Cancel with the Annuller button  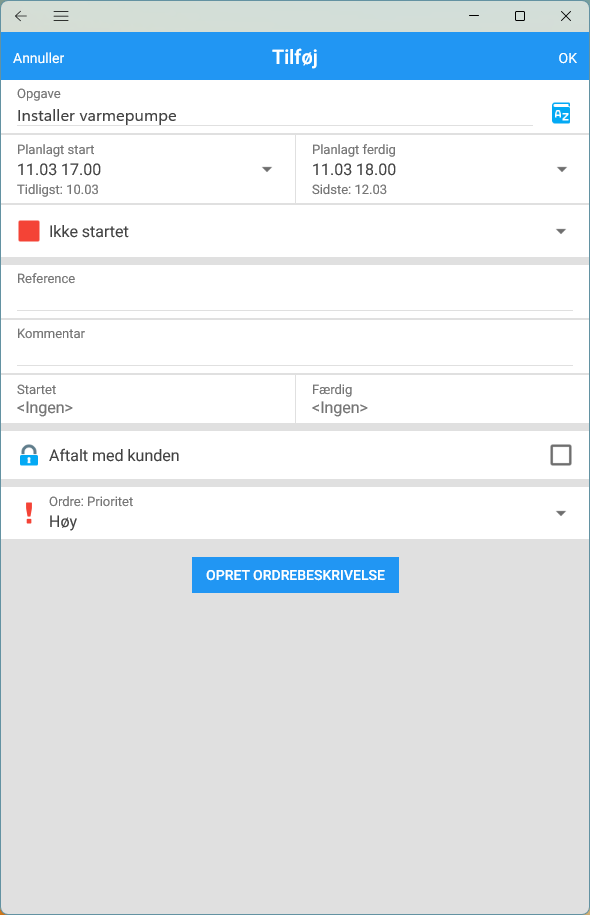(39, 58)
